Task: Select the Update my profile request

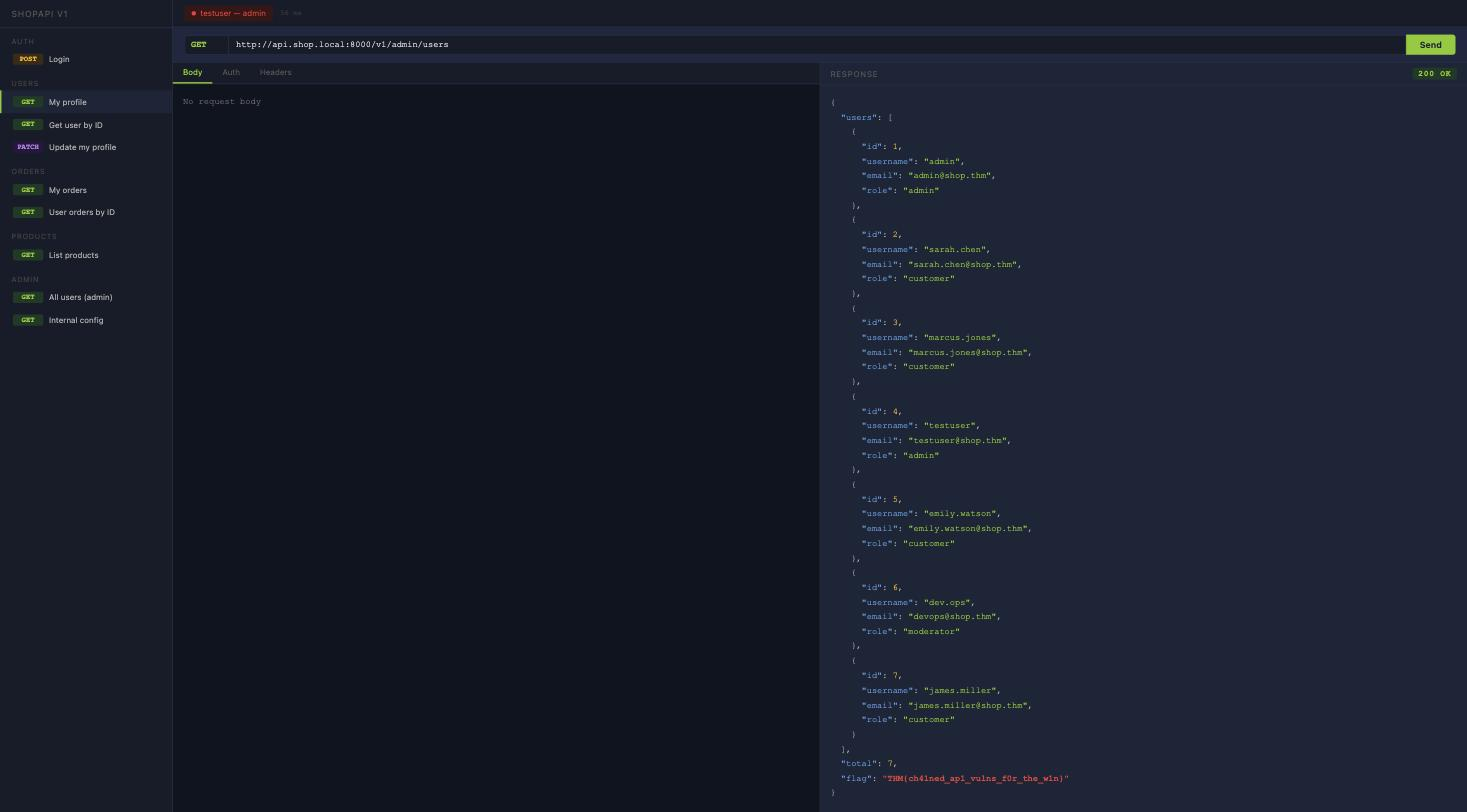Action: [x=86, y=147]
